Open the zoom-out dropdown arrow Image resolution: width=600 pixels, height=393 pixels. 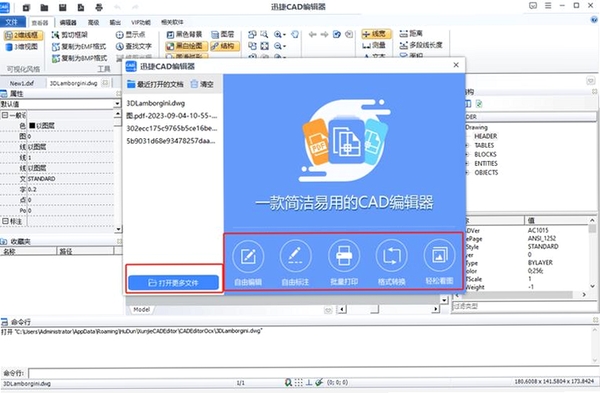(285, 46)
